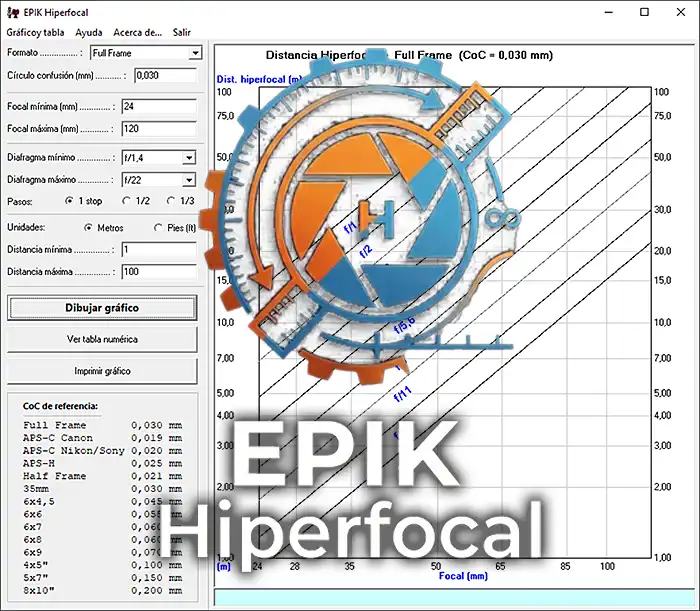The width and height of the screenshot is (700, 611).
Task: Click the Distancia mínima input field
Action: [x=159, y=249]
